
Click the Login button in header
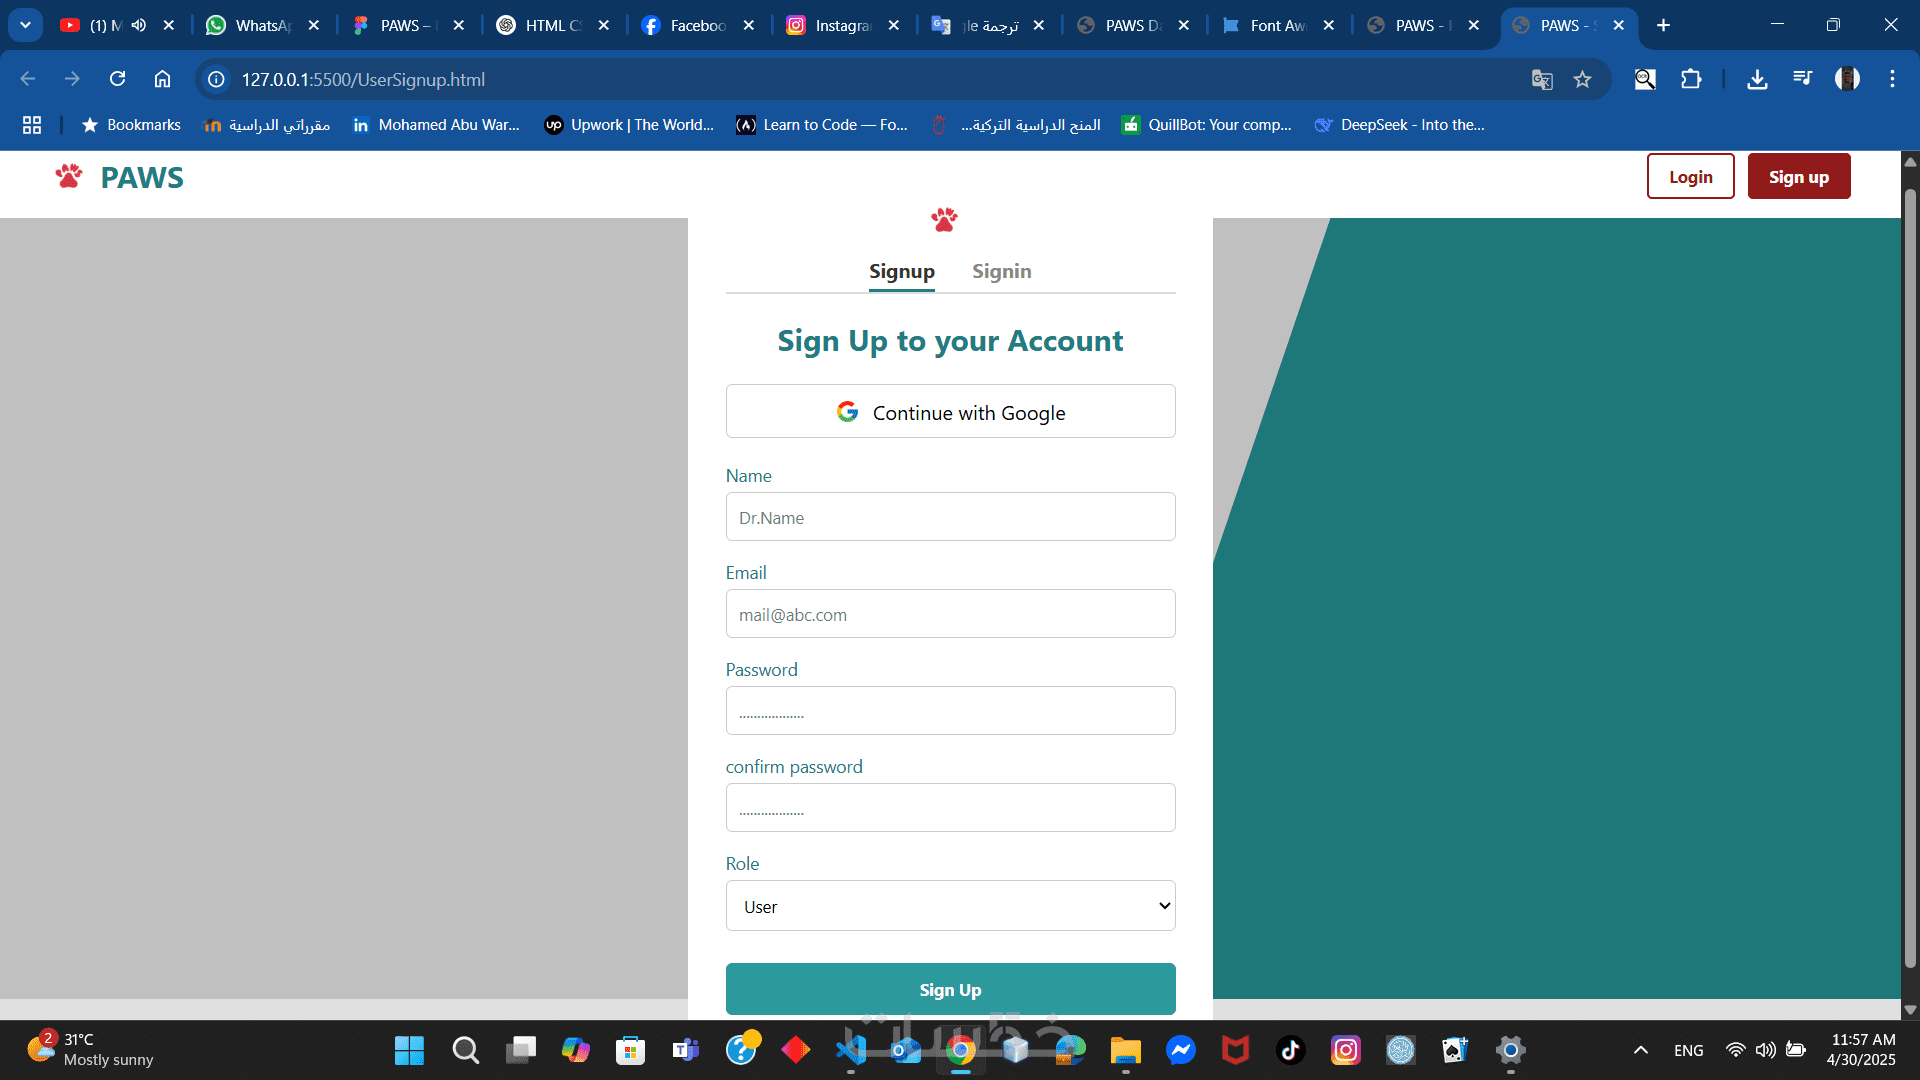coord(1690,176)
